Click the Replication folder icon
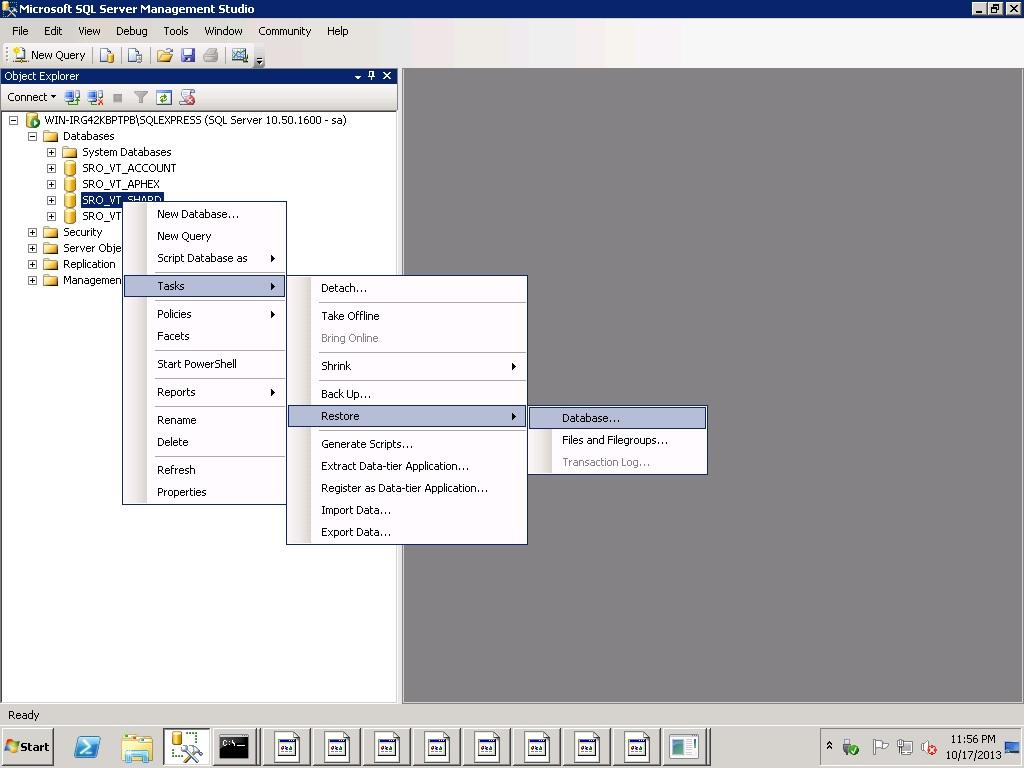1024x768 pixels. 50,264
